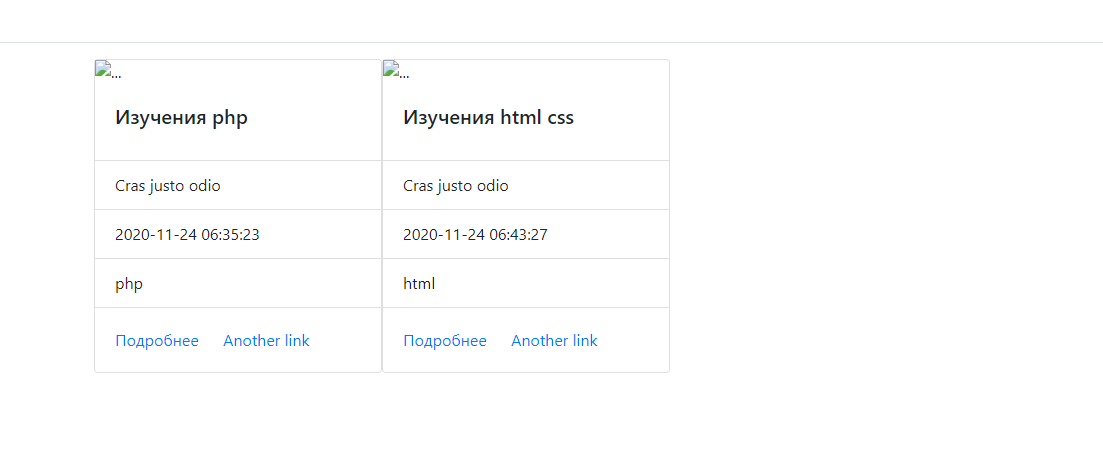Open "Подробнее" link in the php card
The height and width of the screenshot is (461, 1103).
[157, 341]
